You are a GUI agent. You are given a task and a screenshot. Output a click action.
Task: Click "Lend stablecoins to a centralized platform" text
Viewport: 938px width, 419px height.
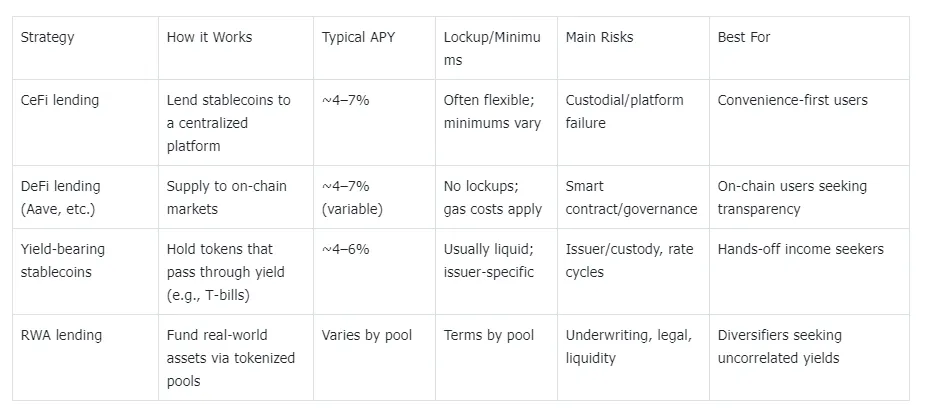pyautogui.click(x=228, y=123)
